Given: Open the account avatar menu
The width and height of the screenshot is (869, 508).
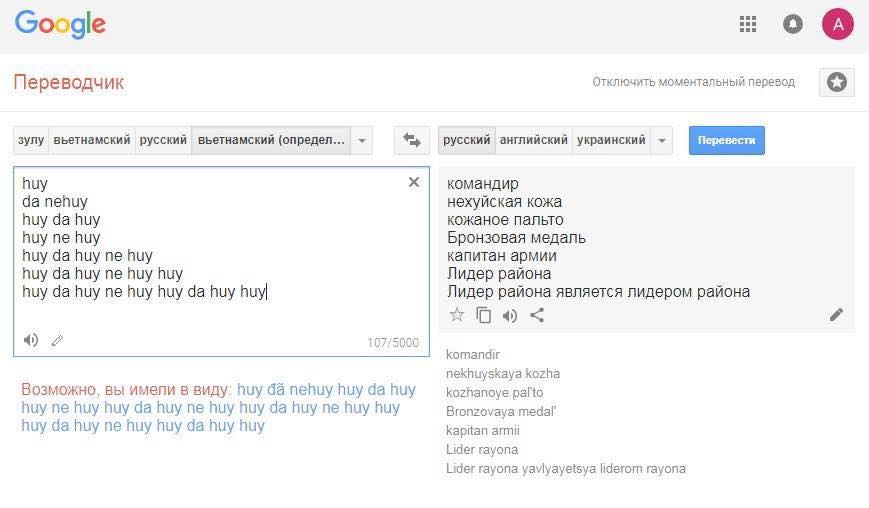Looking at the screenshot, I should [x=838, y=24].
